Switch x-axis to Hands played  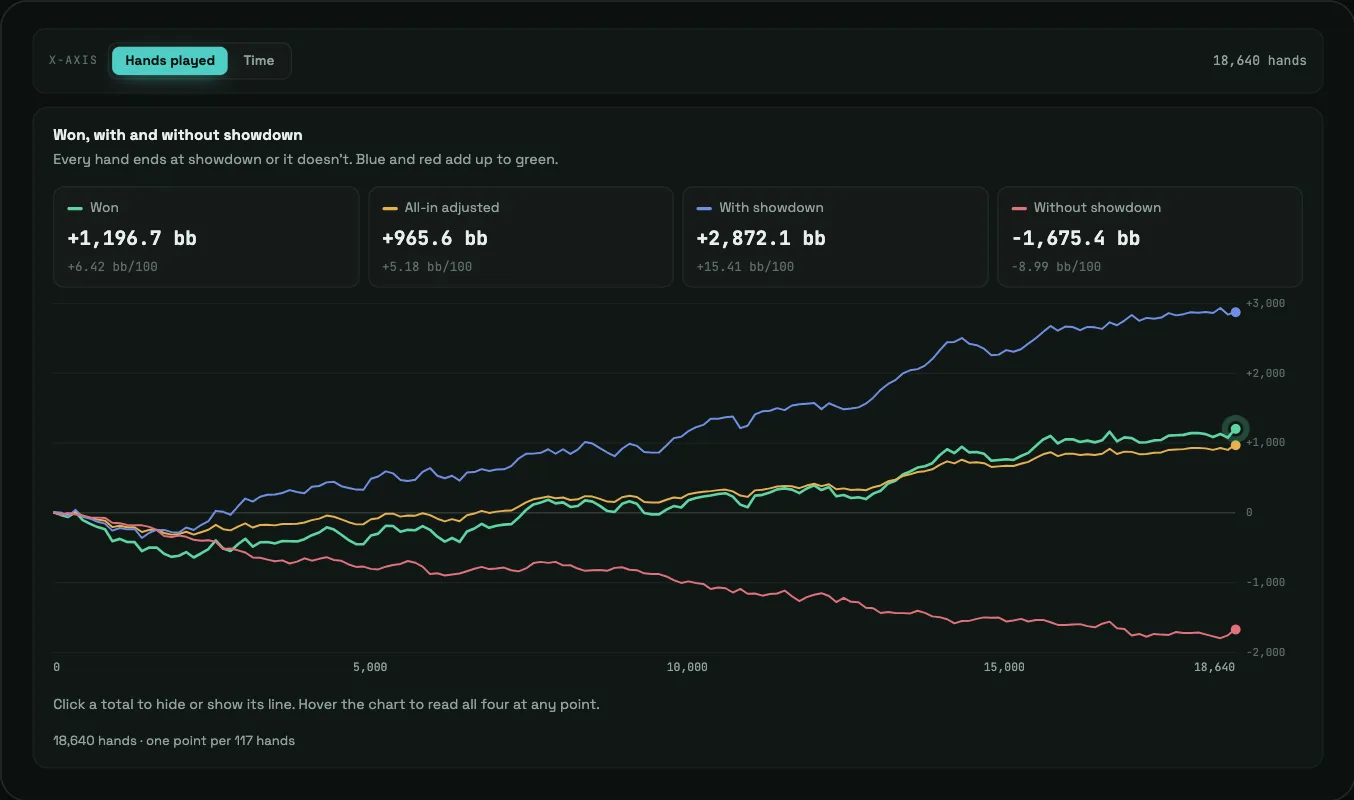click(170, 61)
